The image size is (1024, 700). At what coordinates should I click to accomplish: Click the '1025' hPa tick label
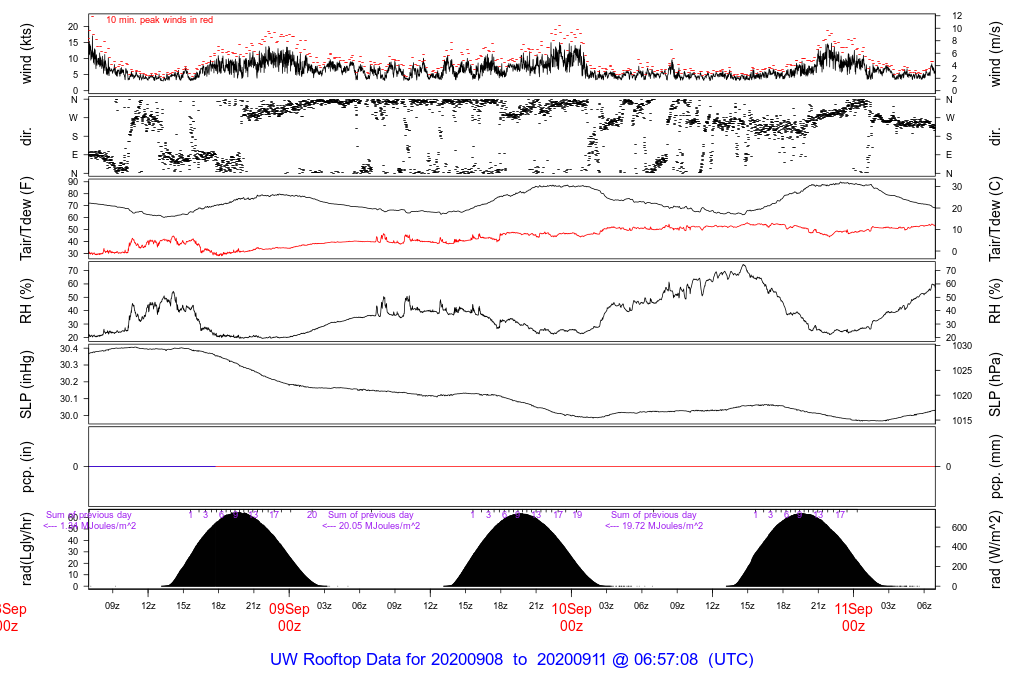click(x=963, y=371)
